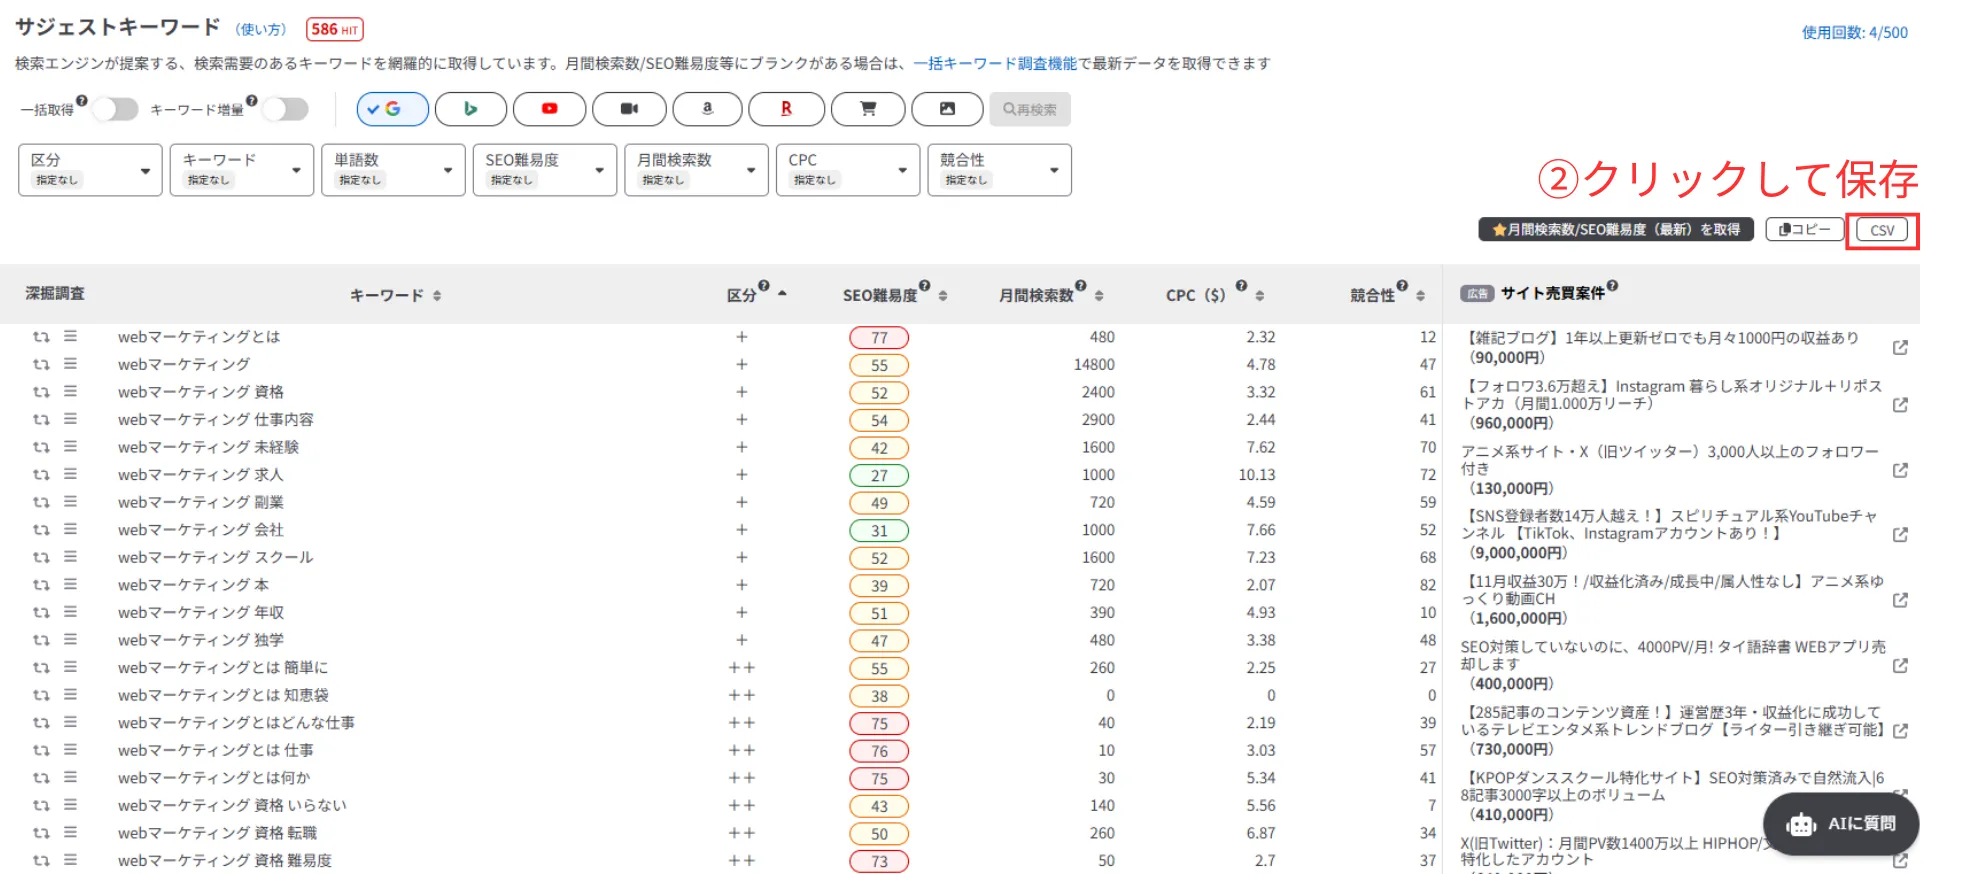Open external link for タイ語辞書 WEBアプリ listing

coord(1900,665)
